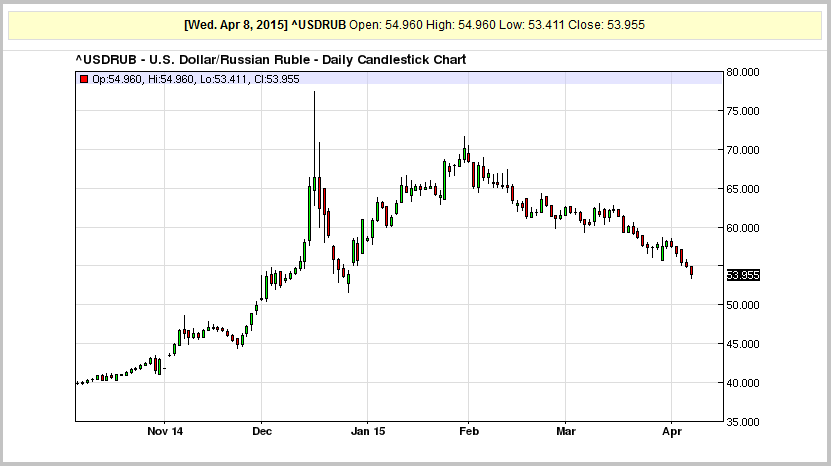Click the 'Dec' date label

[262, 431]
